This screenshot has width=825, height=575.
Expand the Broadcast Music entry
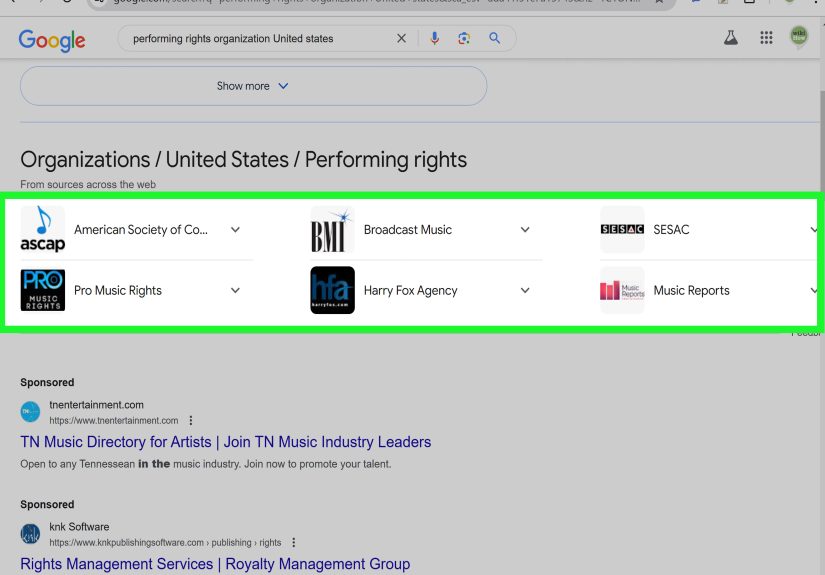(525, 230)
